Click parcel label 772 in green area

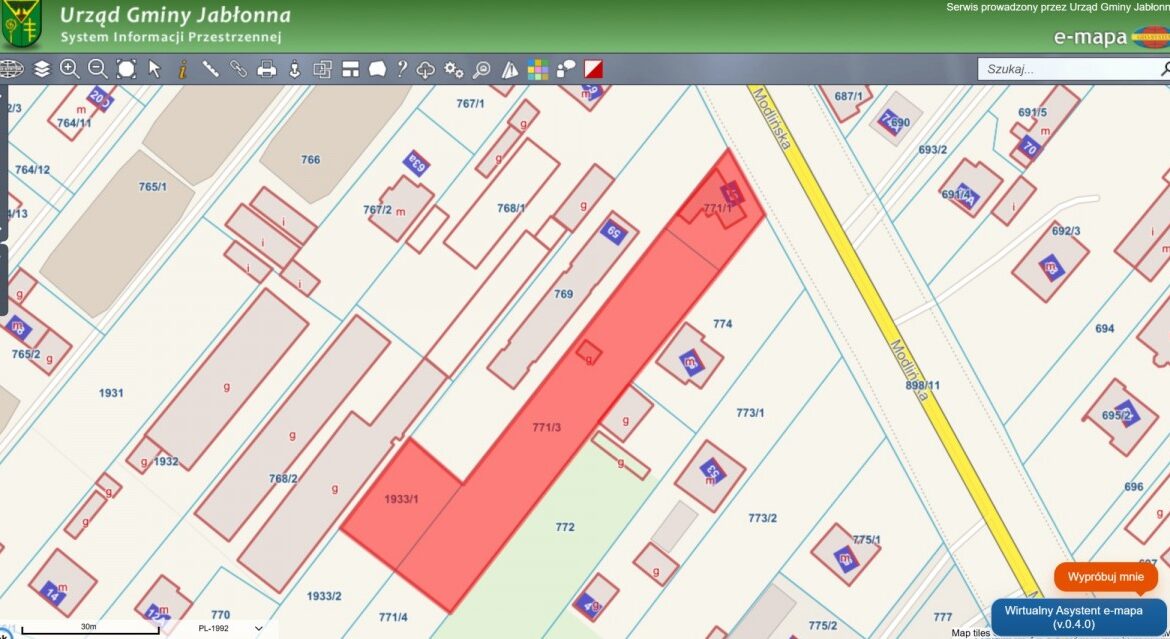click(565, 527)
